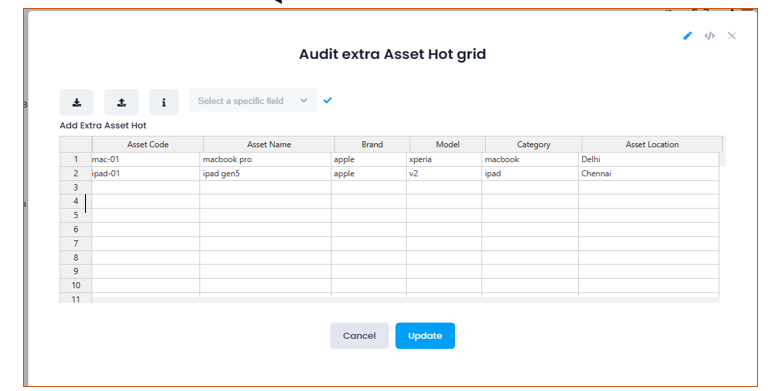Click the cell containing Chennai

[649, 173]
